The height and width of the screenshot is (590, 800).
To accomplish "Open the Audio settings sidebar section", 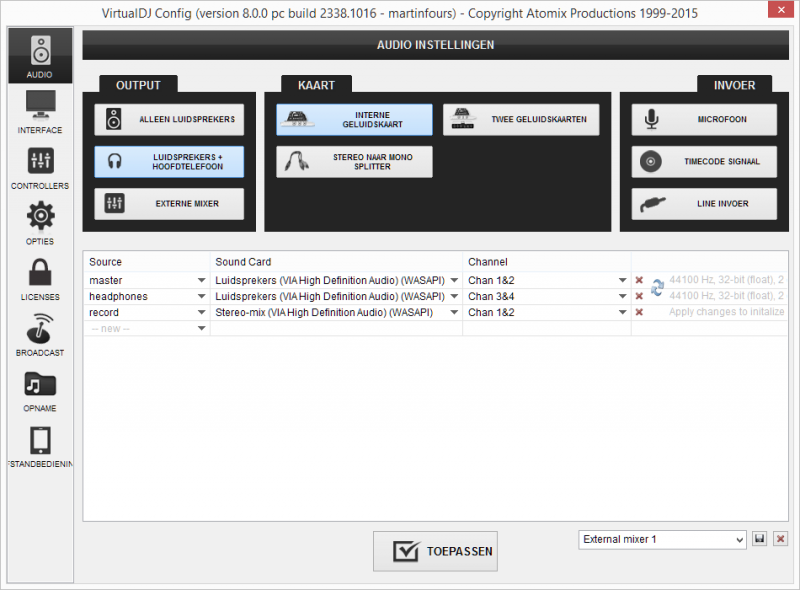I will click(40, 56).
